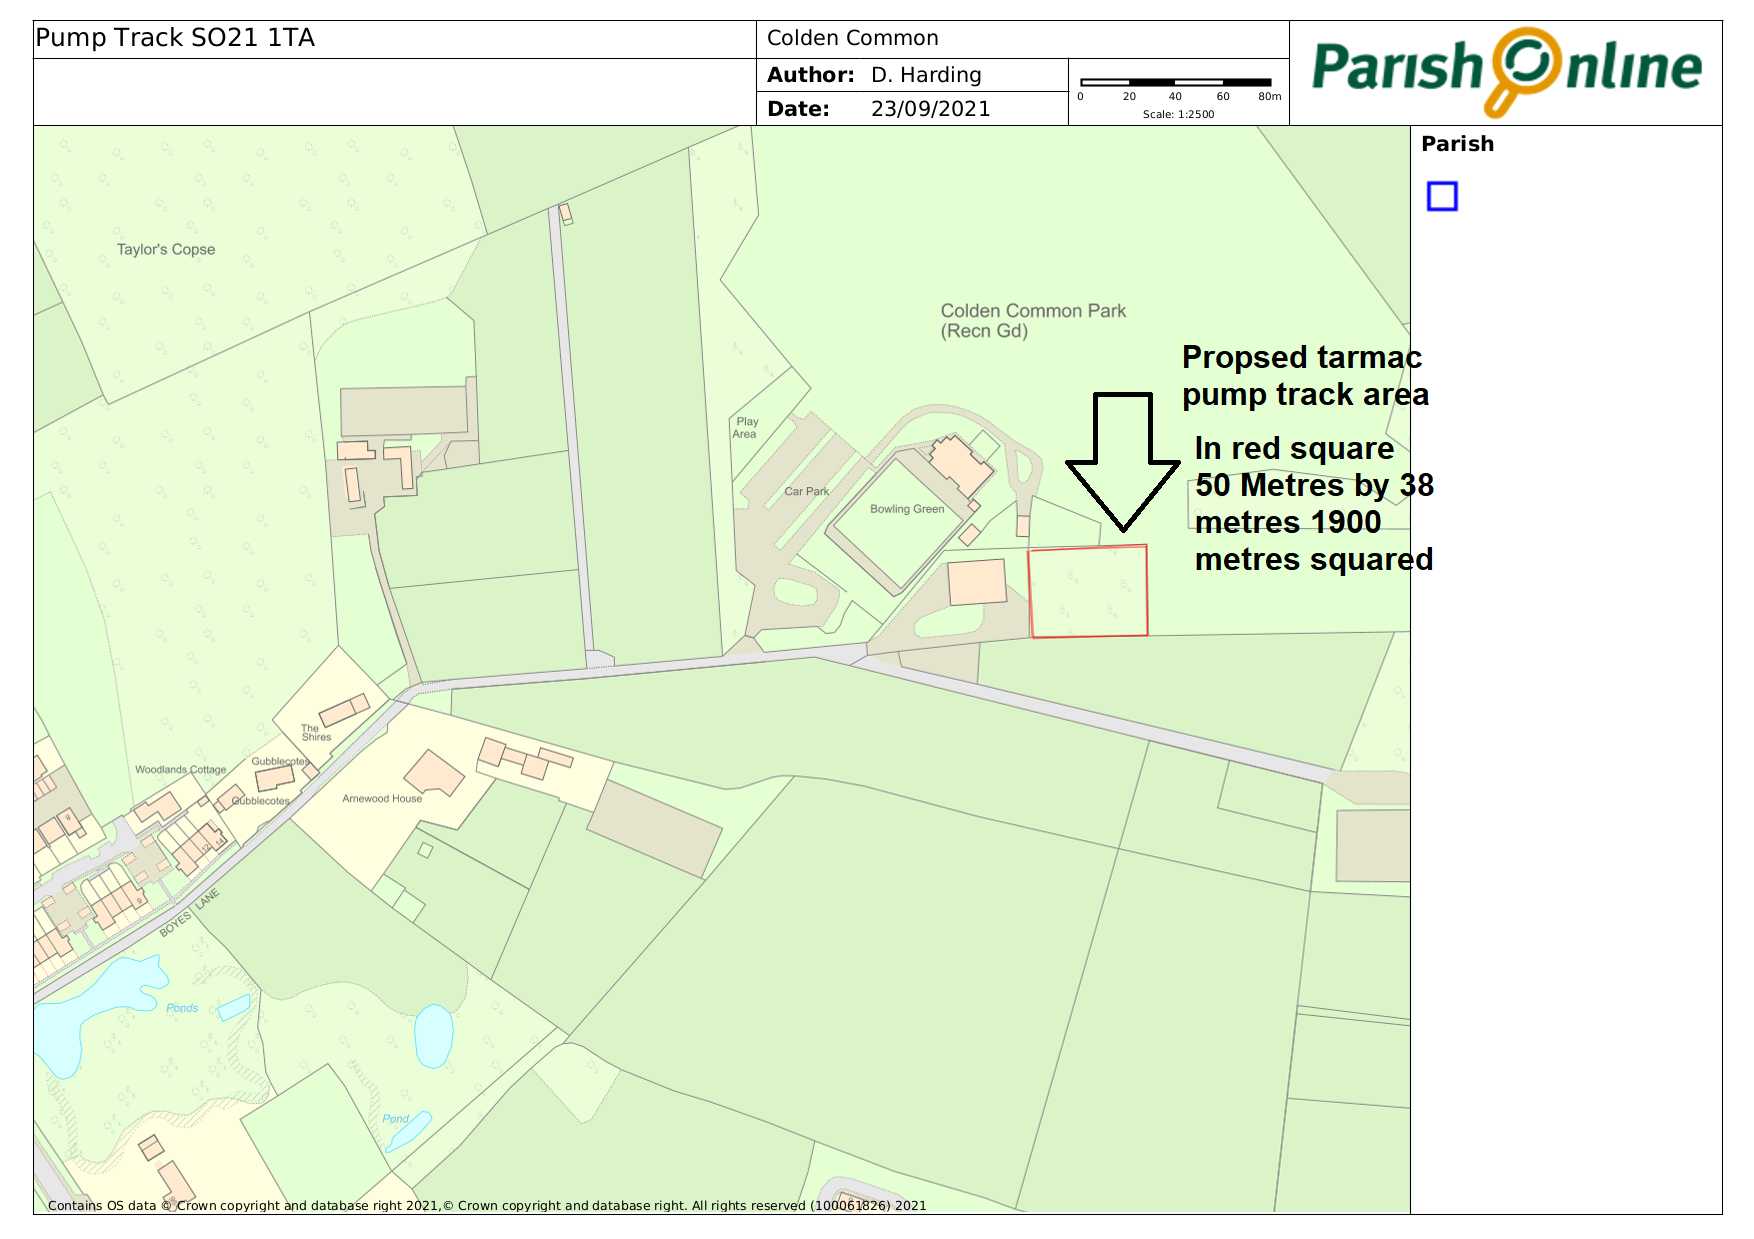Click the Crown copyright notice text
1754x1239 pixels.
(x=487, y=1205)
